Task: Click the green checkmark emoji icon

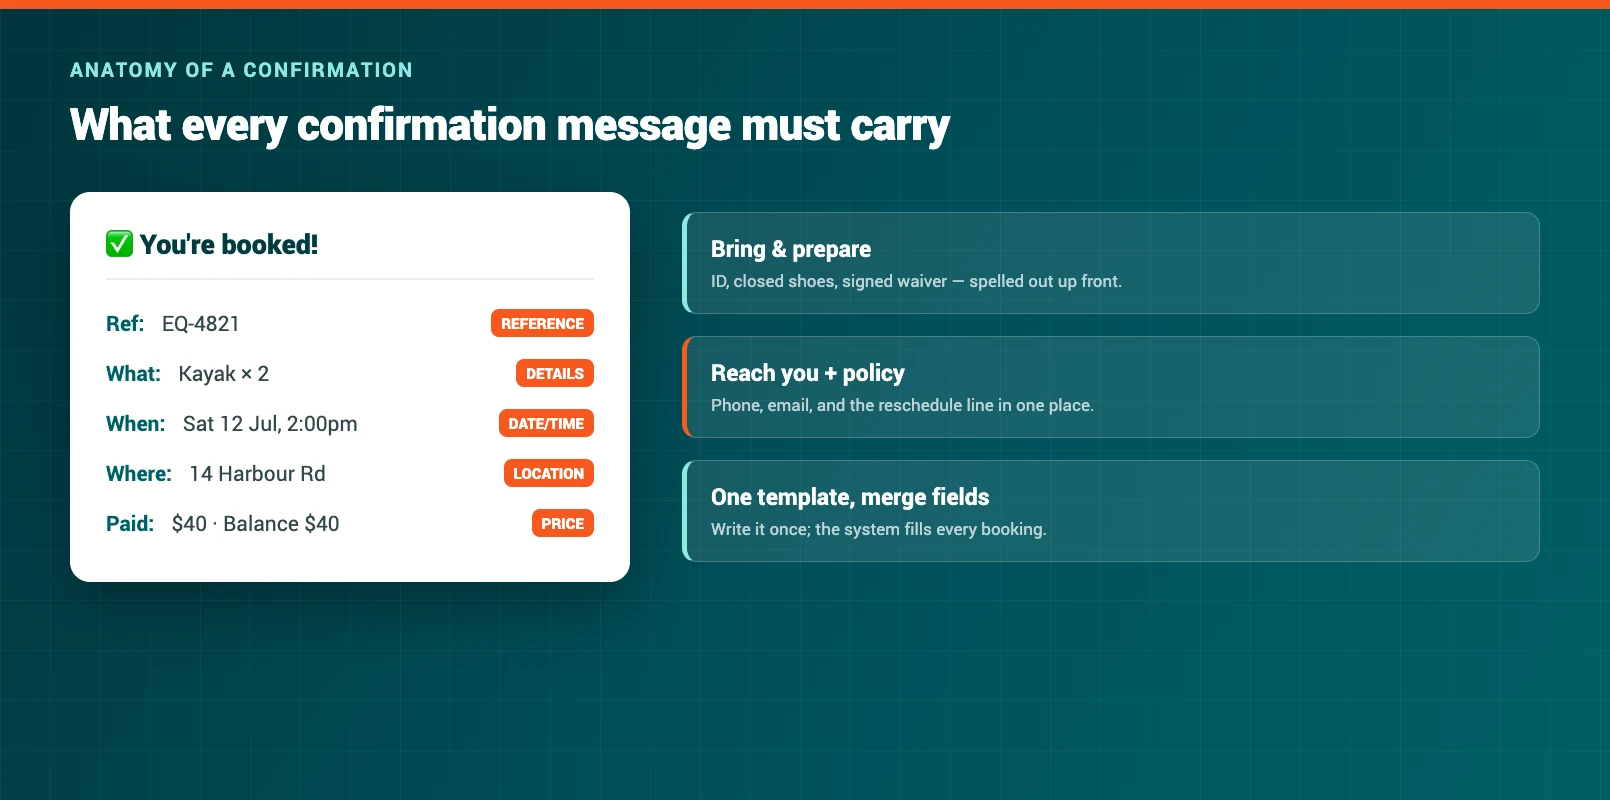Action: coord(119,244)
